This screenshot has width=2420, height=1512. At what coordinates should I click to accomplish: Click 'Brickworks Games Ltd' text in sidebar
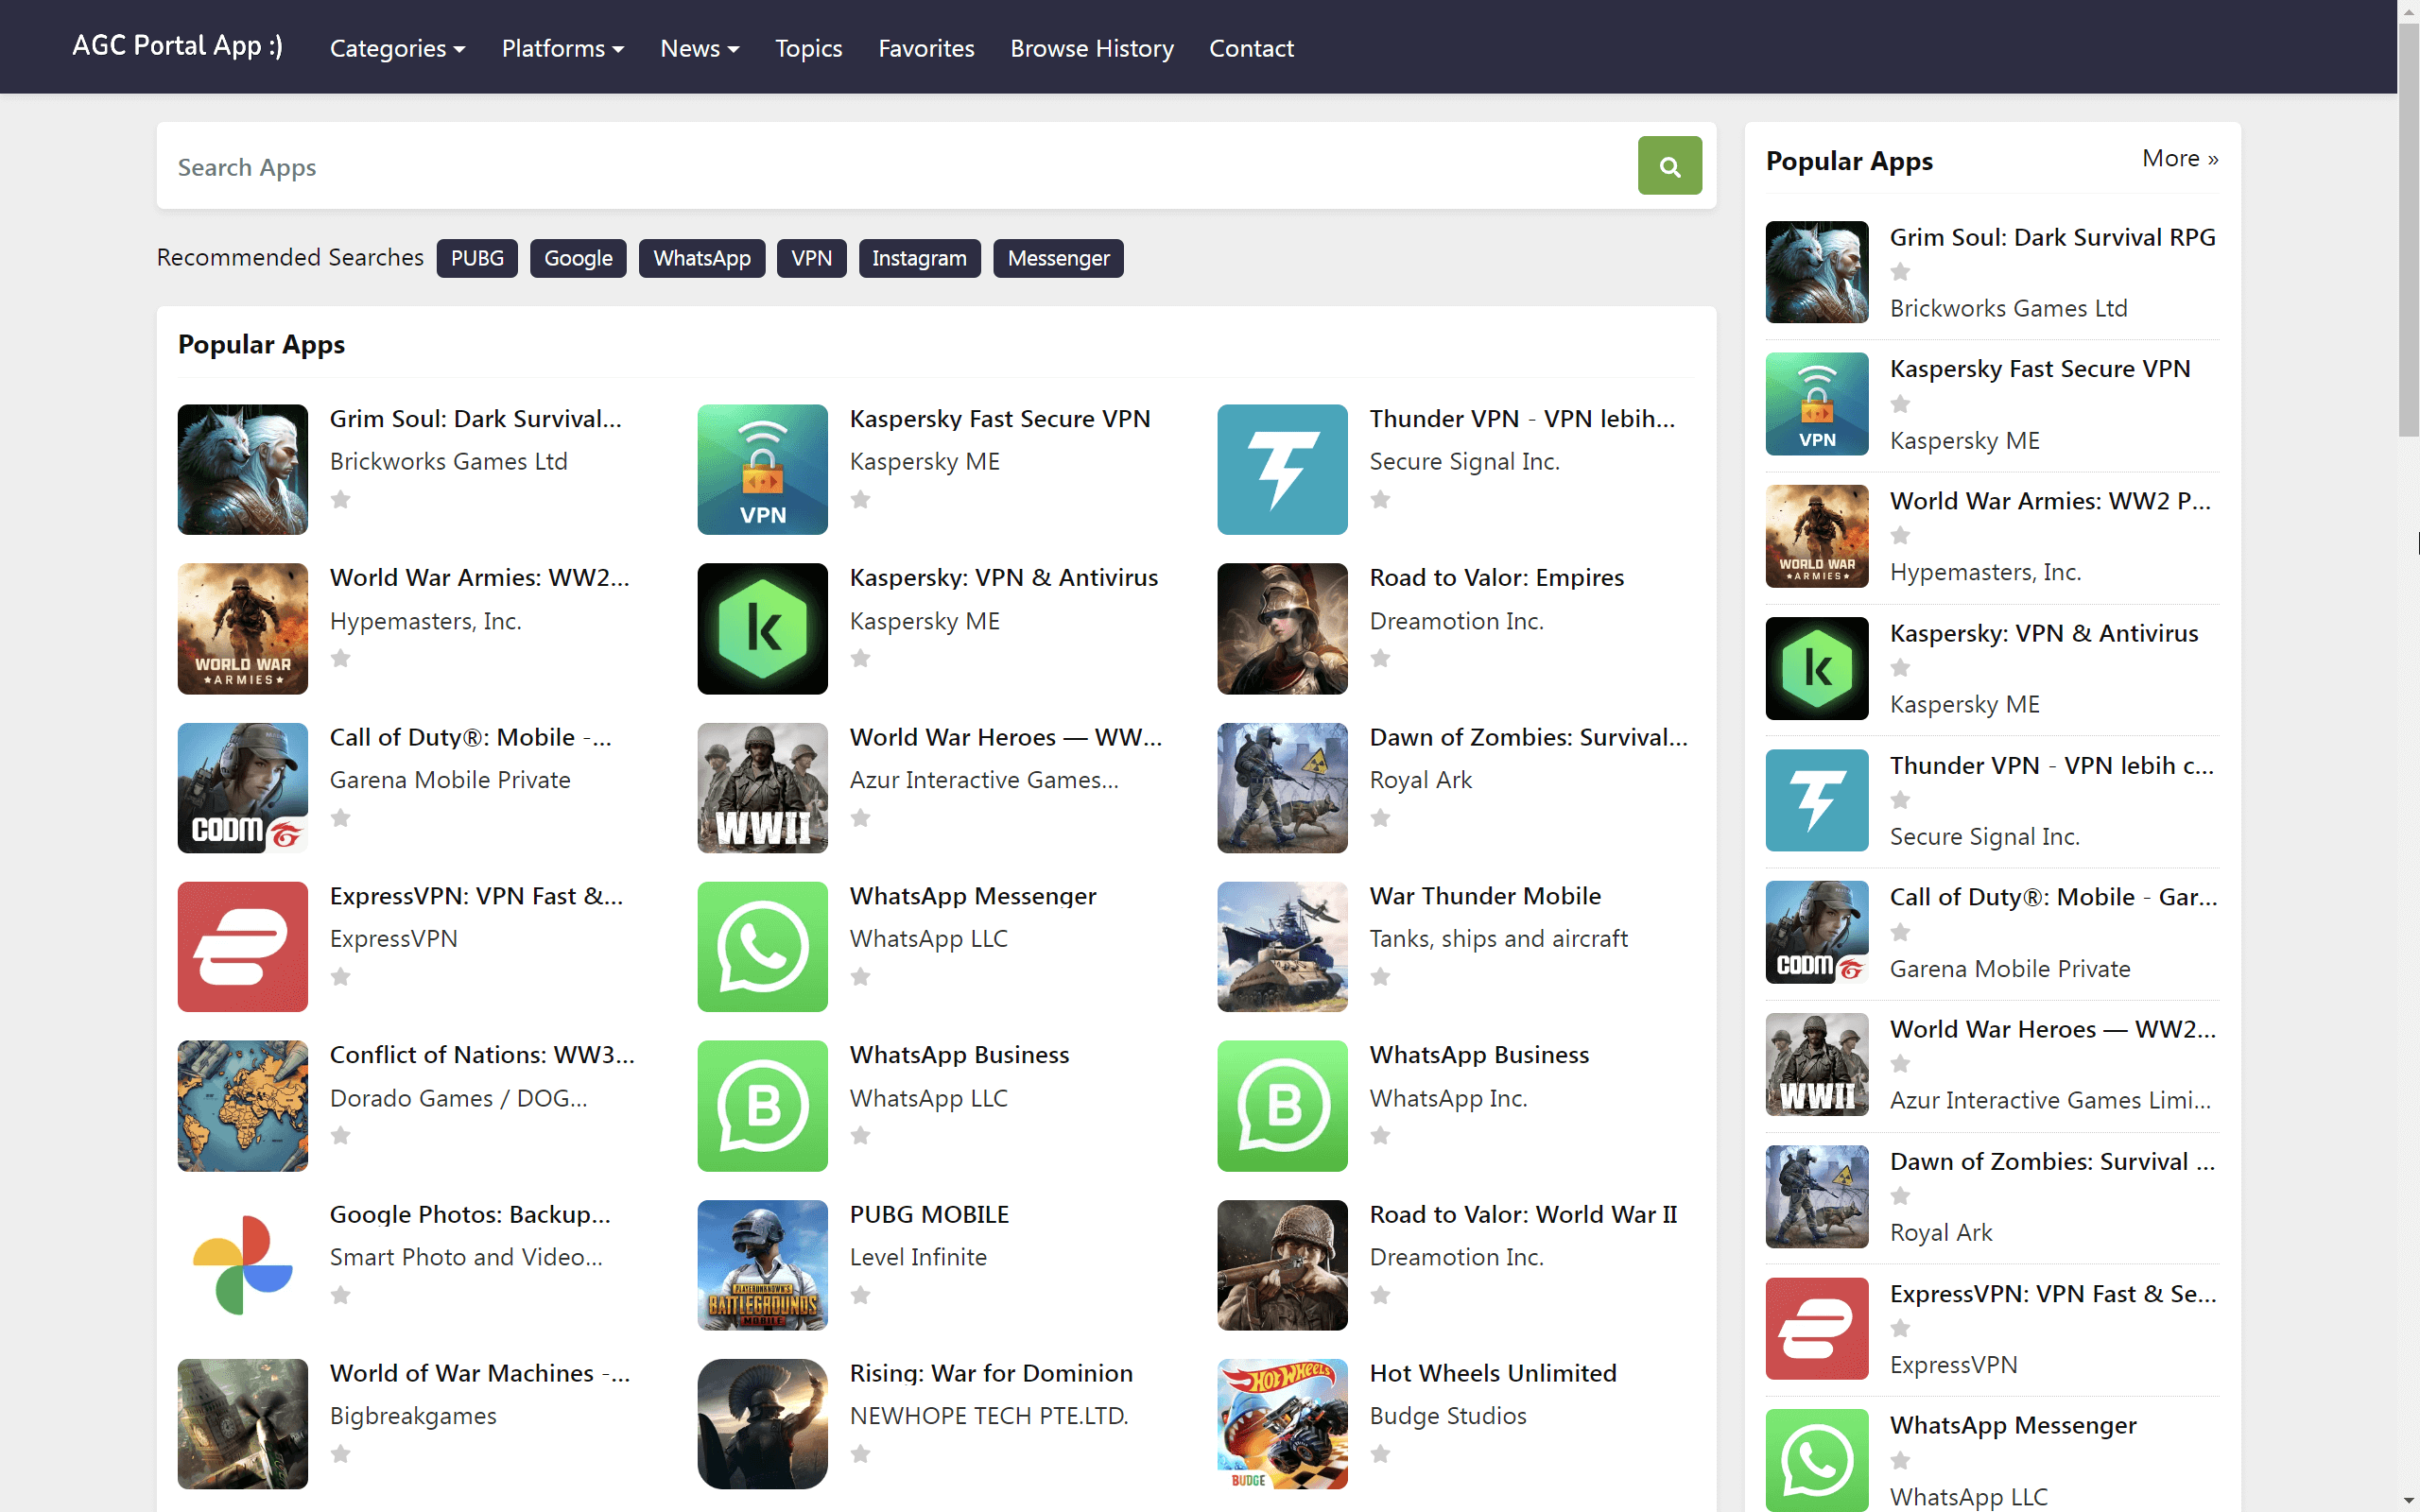click(2008, 308)
